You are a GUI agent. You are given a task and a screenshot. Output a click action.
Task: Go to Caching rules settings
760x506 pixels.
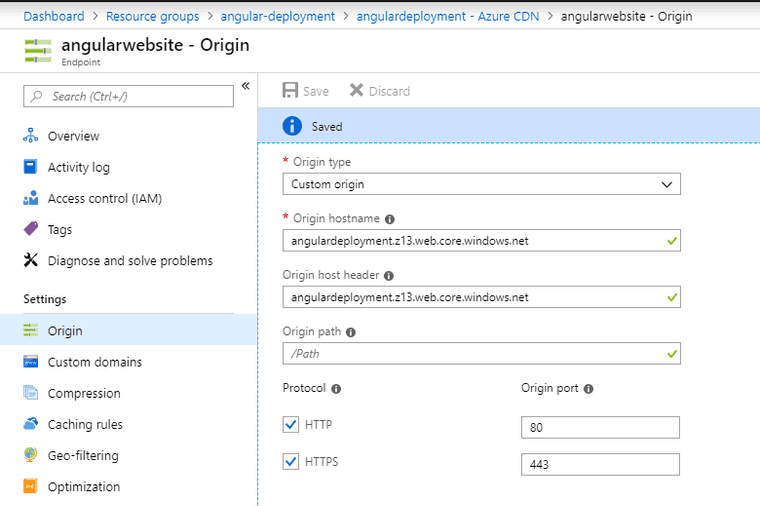coord(85,424)
